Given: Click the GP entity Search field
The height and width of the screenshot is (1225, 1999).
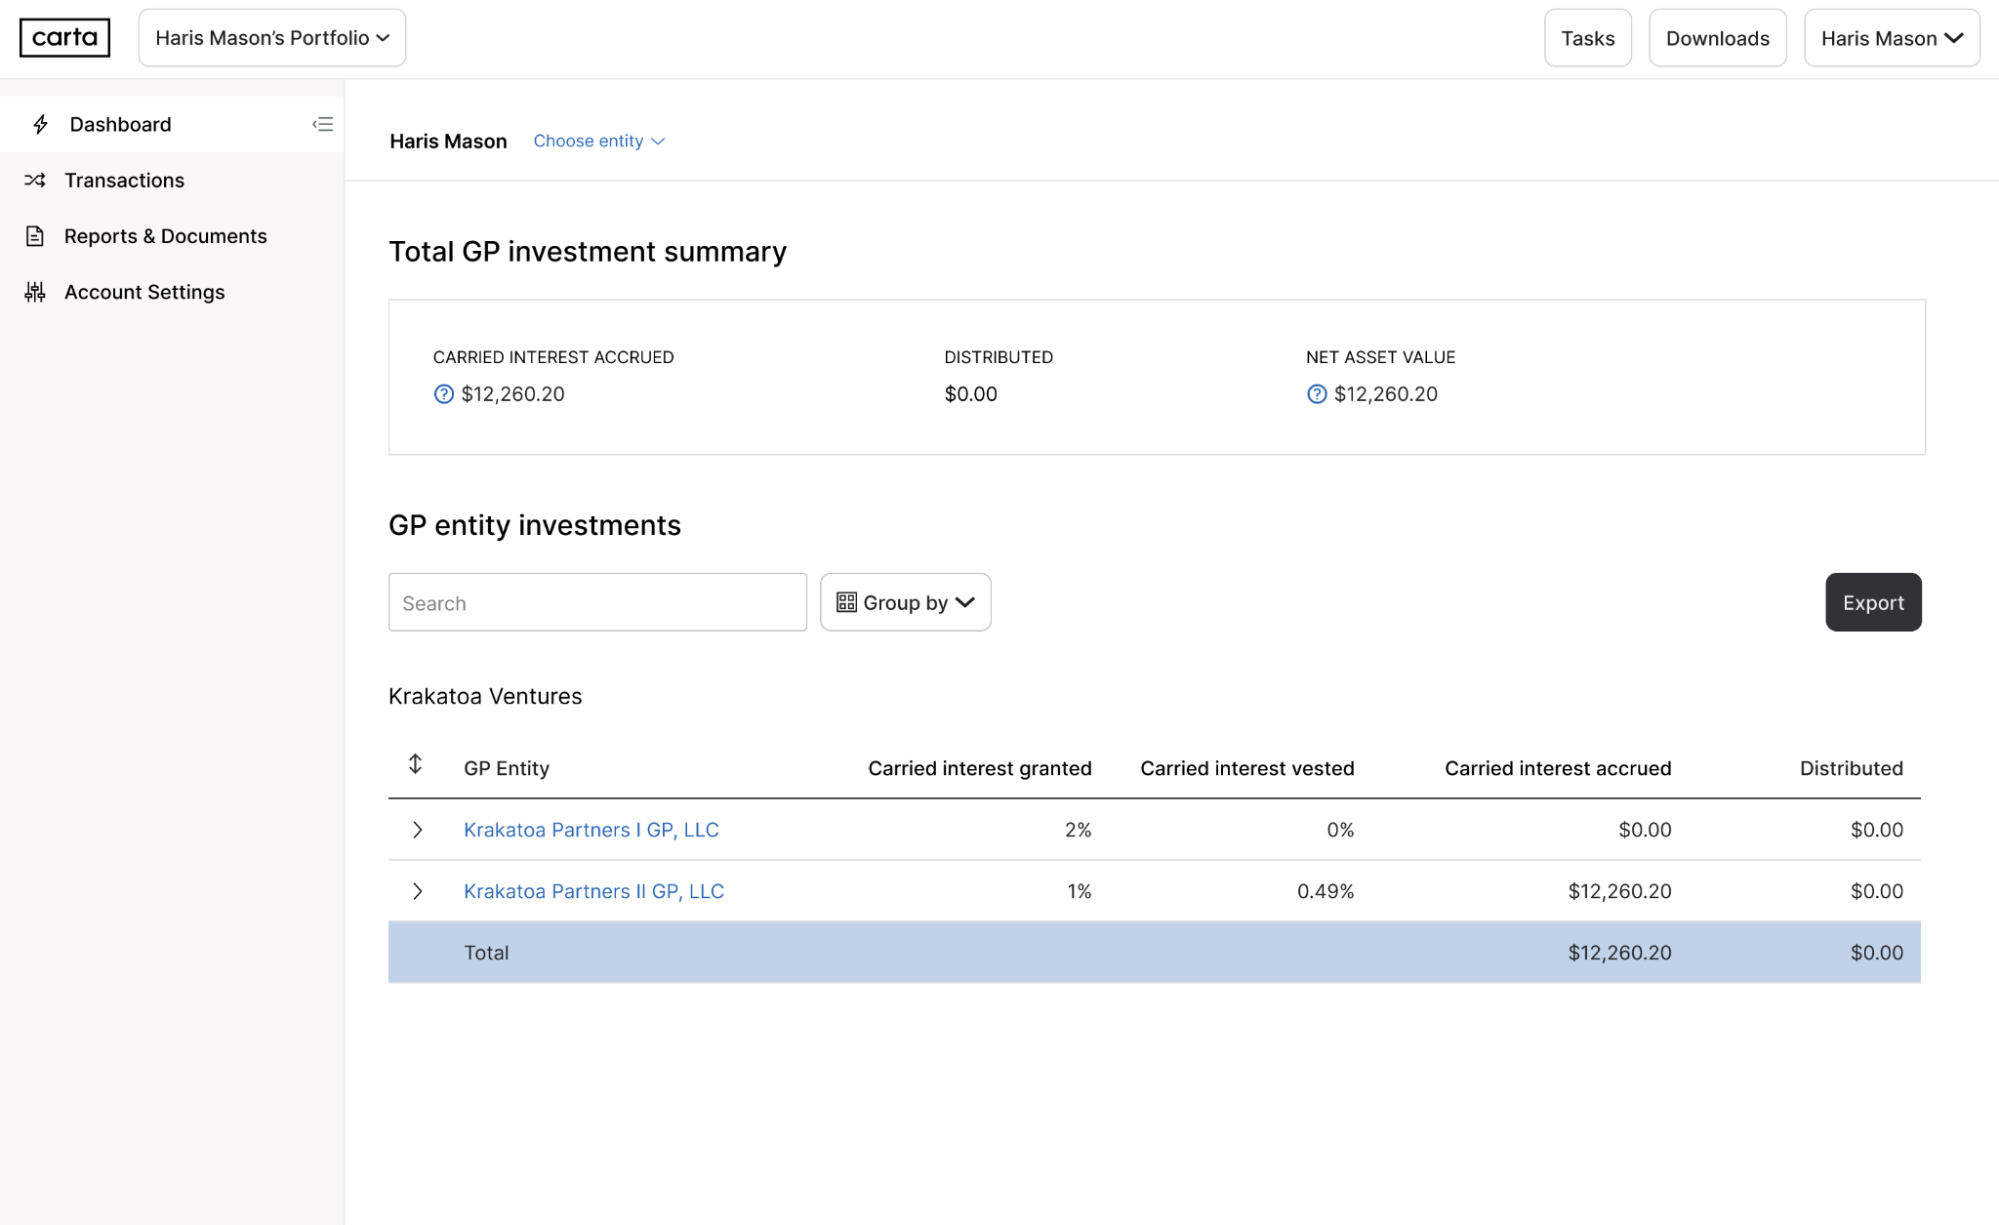Looking at the screenshot, I should click(x=597, y=602).
